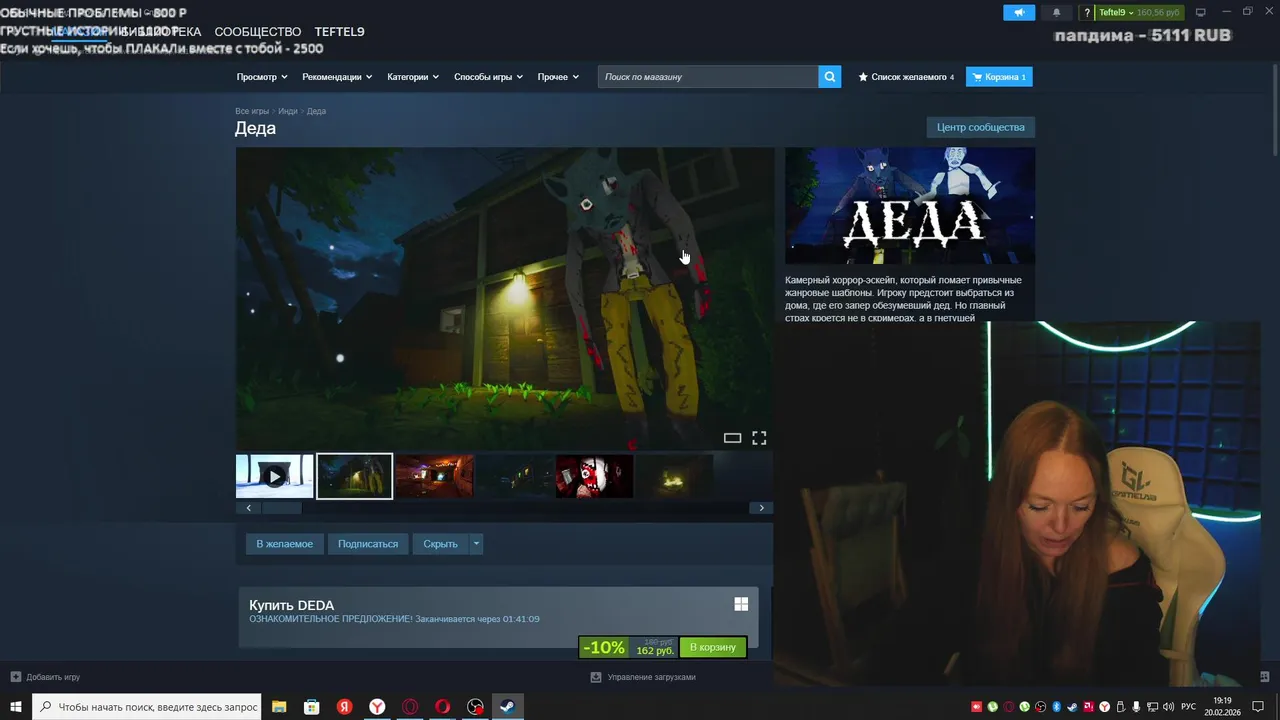The height and width of the screenshot is (720, 1280).
Task: Expand the arrow next to Скрыть
Action: coord(476,544)
